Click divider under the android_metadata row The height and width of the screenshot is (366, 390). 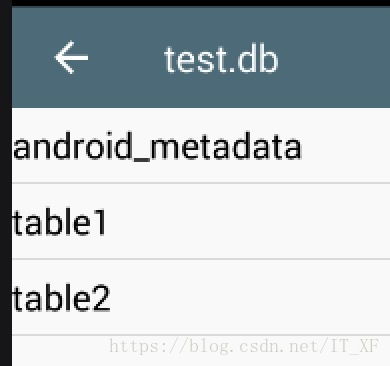[201, 183]
